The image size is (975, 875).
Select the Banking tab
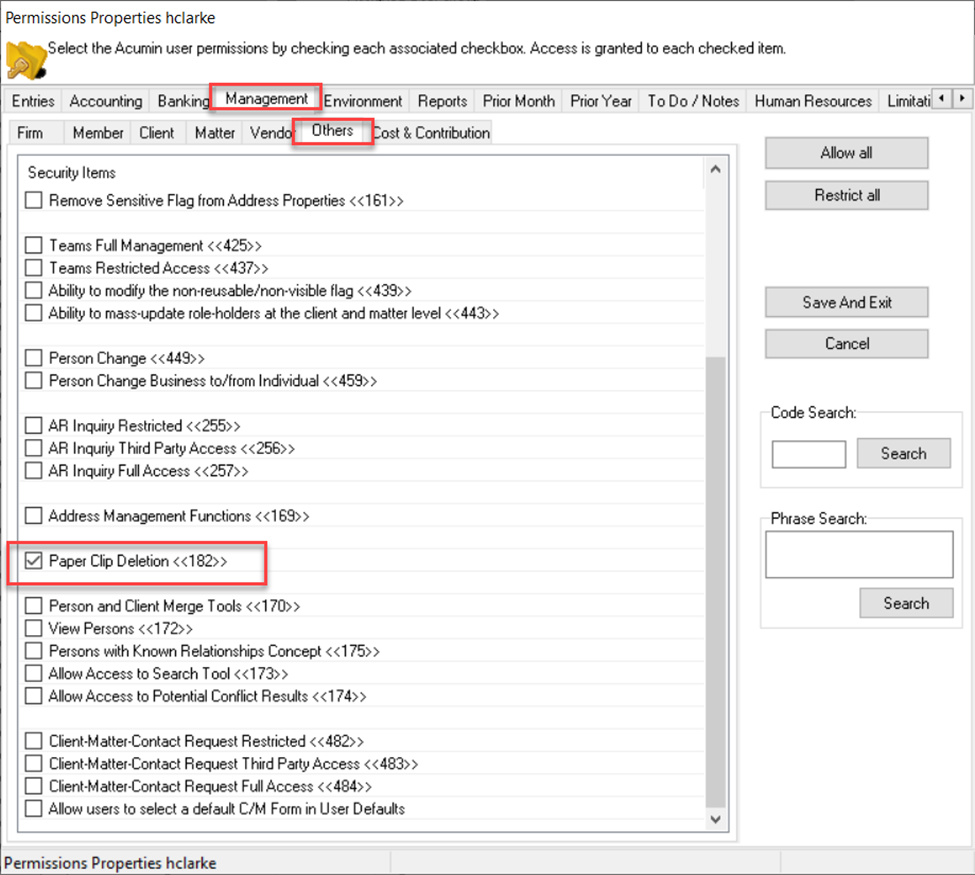183,101
